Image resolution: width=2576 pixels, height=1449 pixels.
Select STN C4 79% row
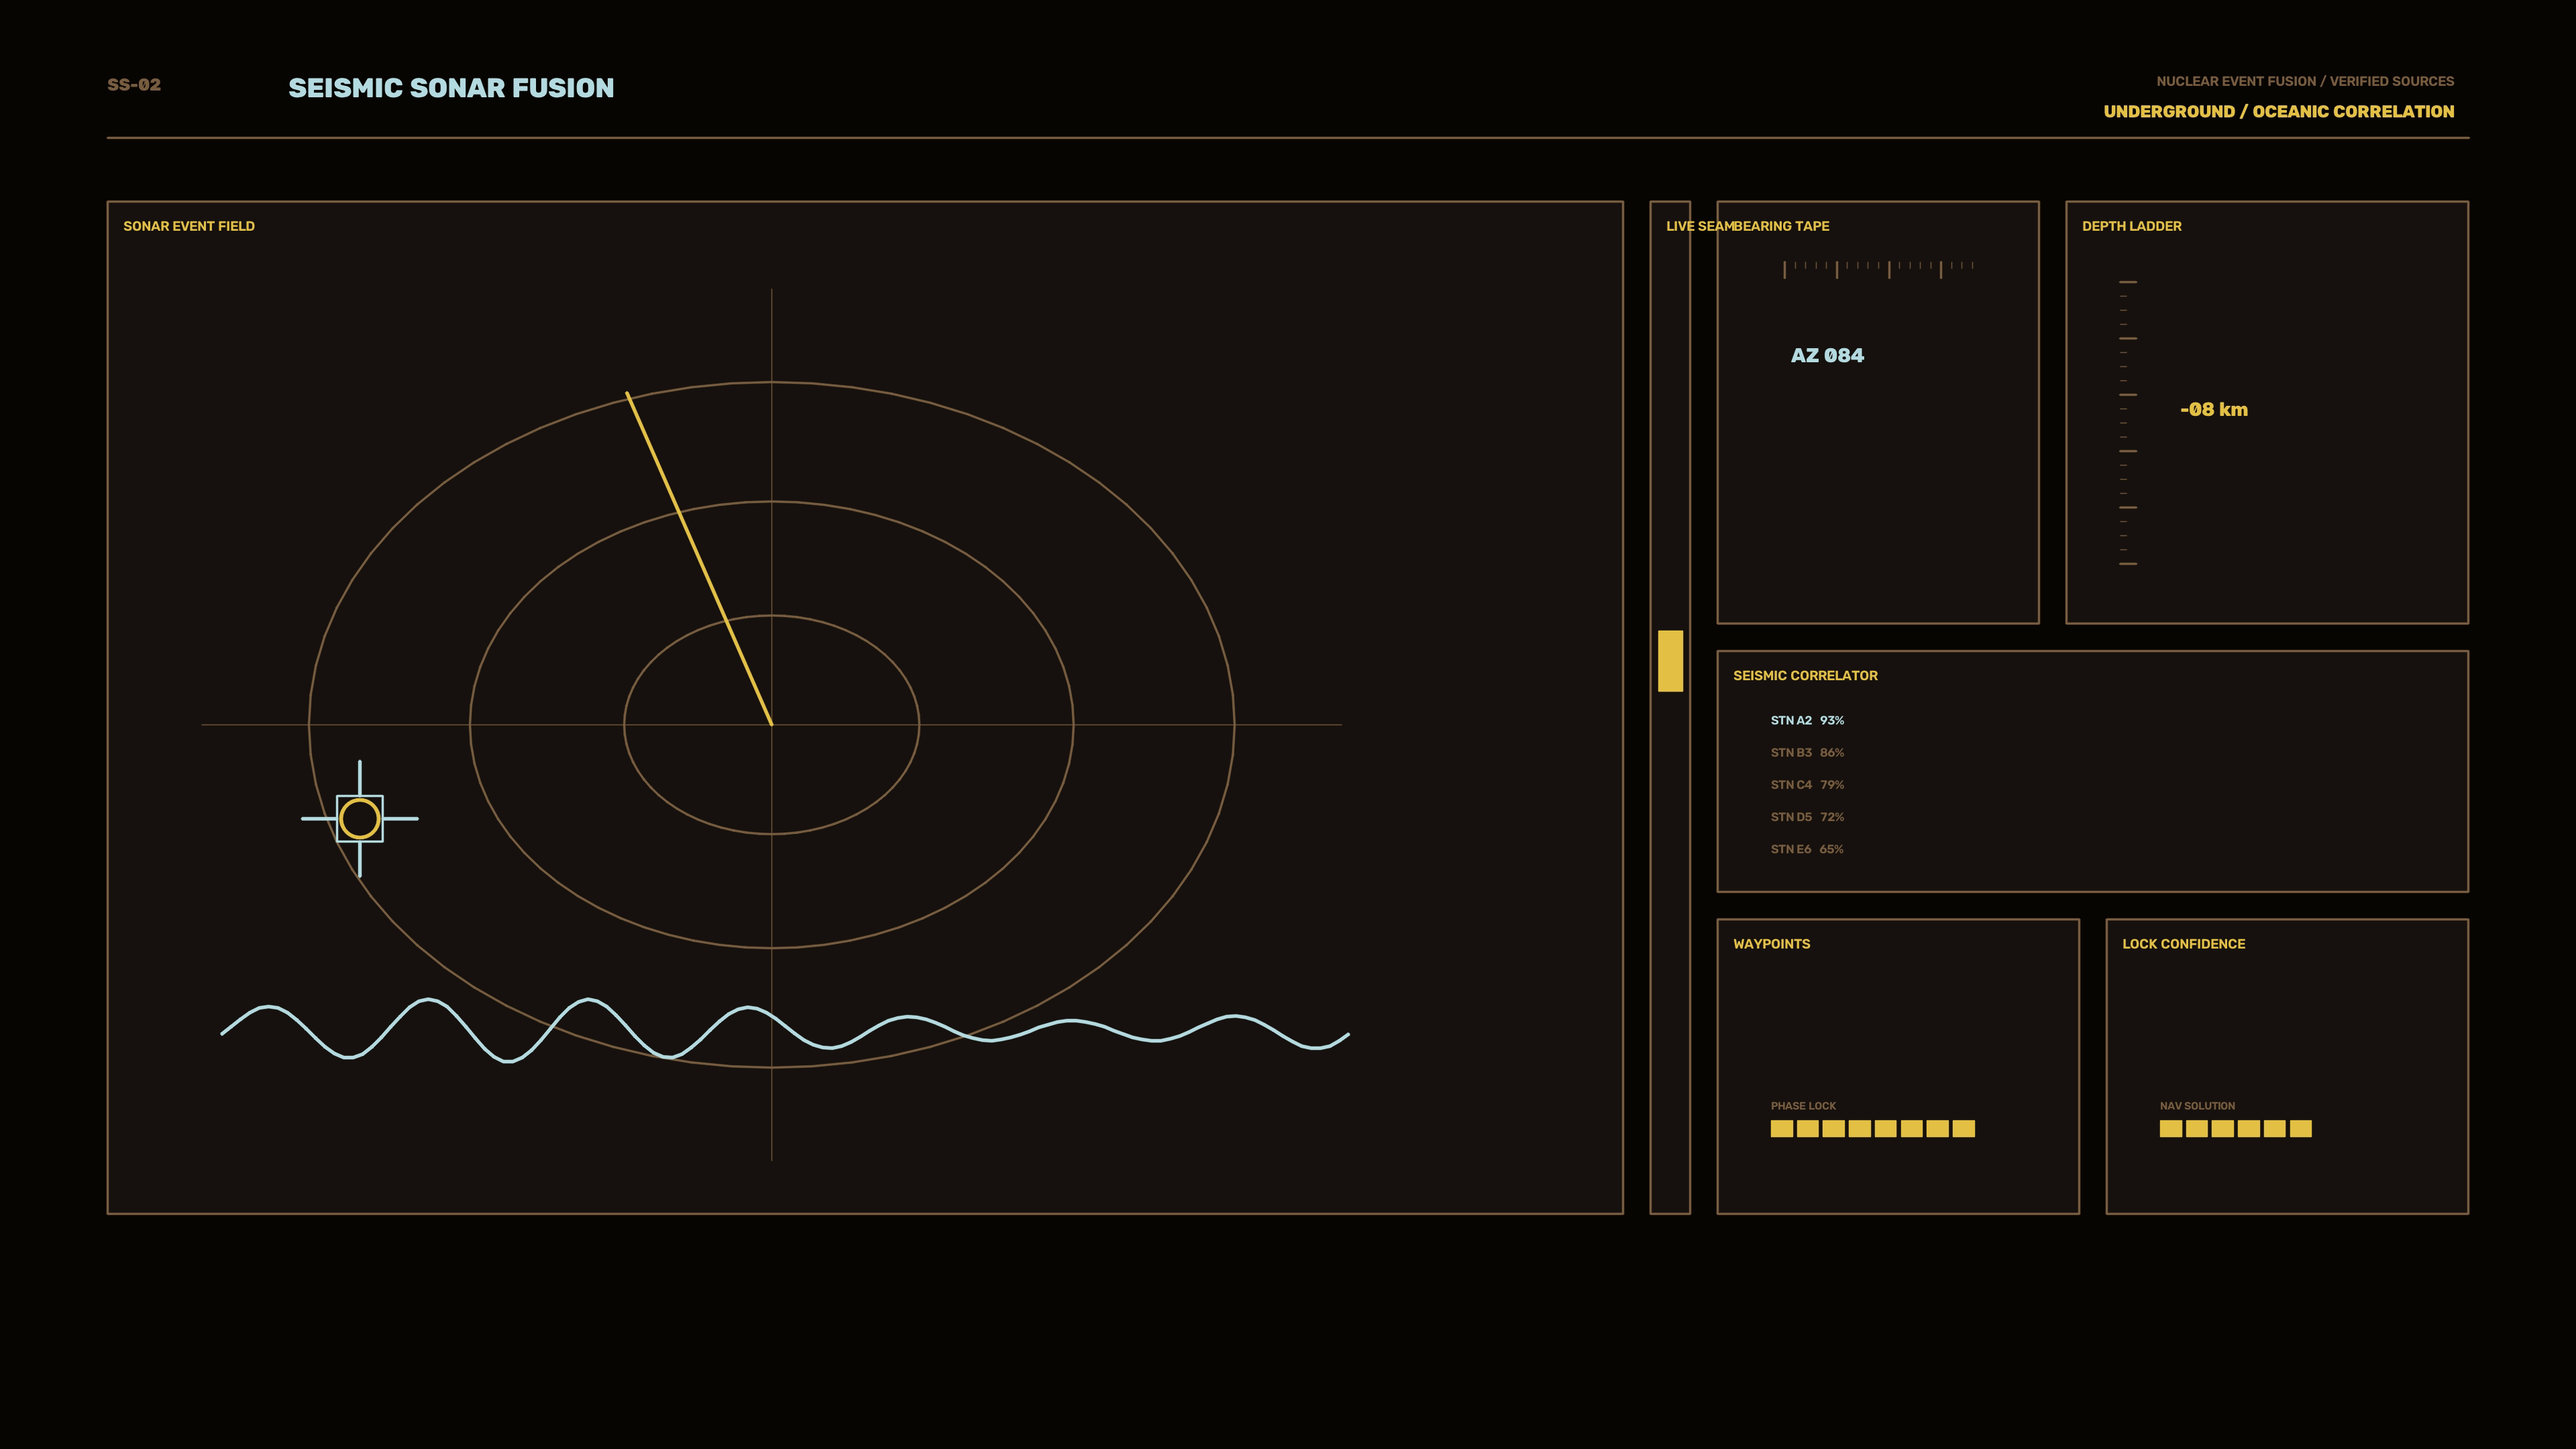[1807, 784]
